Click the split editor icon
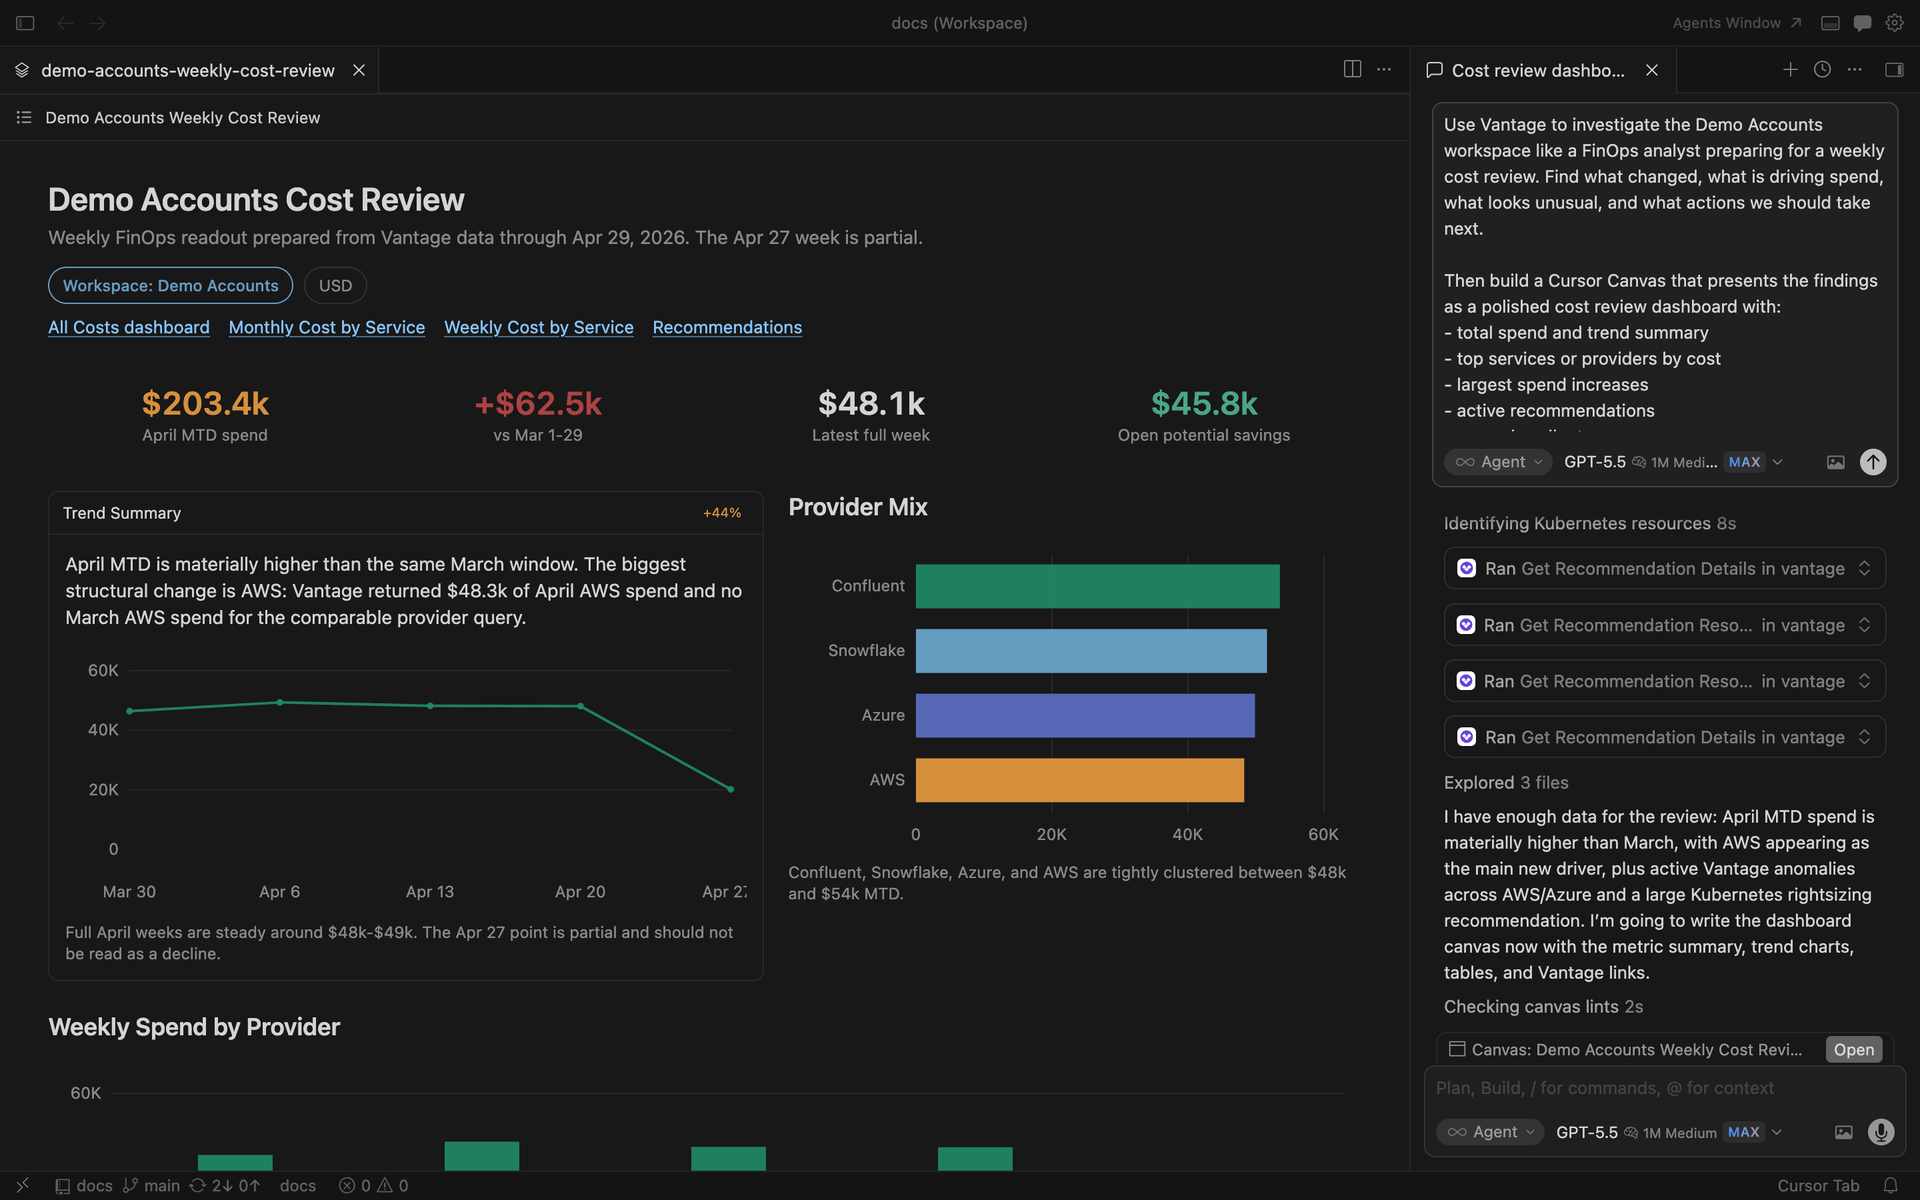Screen dimensions: 1920x1200 point(1352,69)
